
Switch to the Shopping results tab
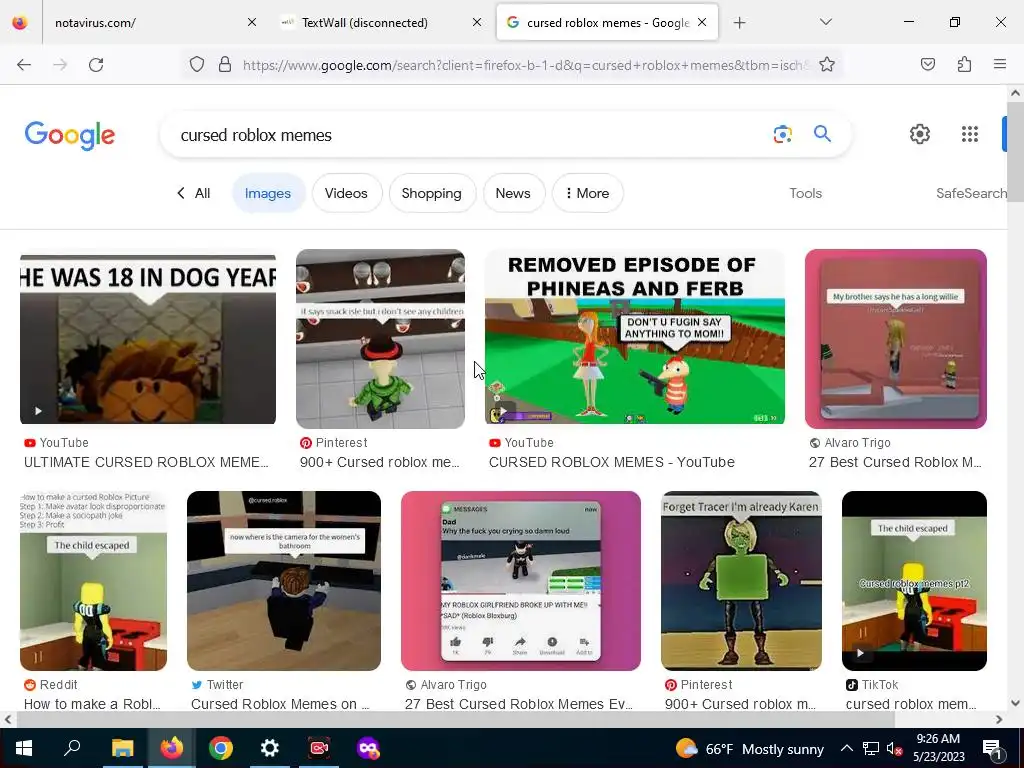point(432,193)
